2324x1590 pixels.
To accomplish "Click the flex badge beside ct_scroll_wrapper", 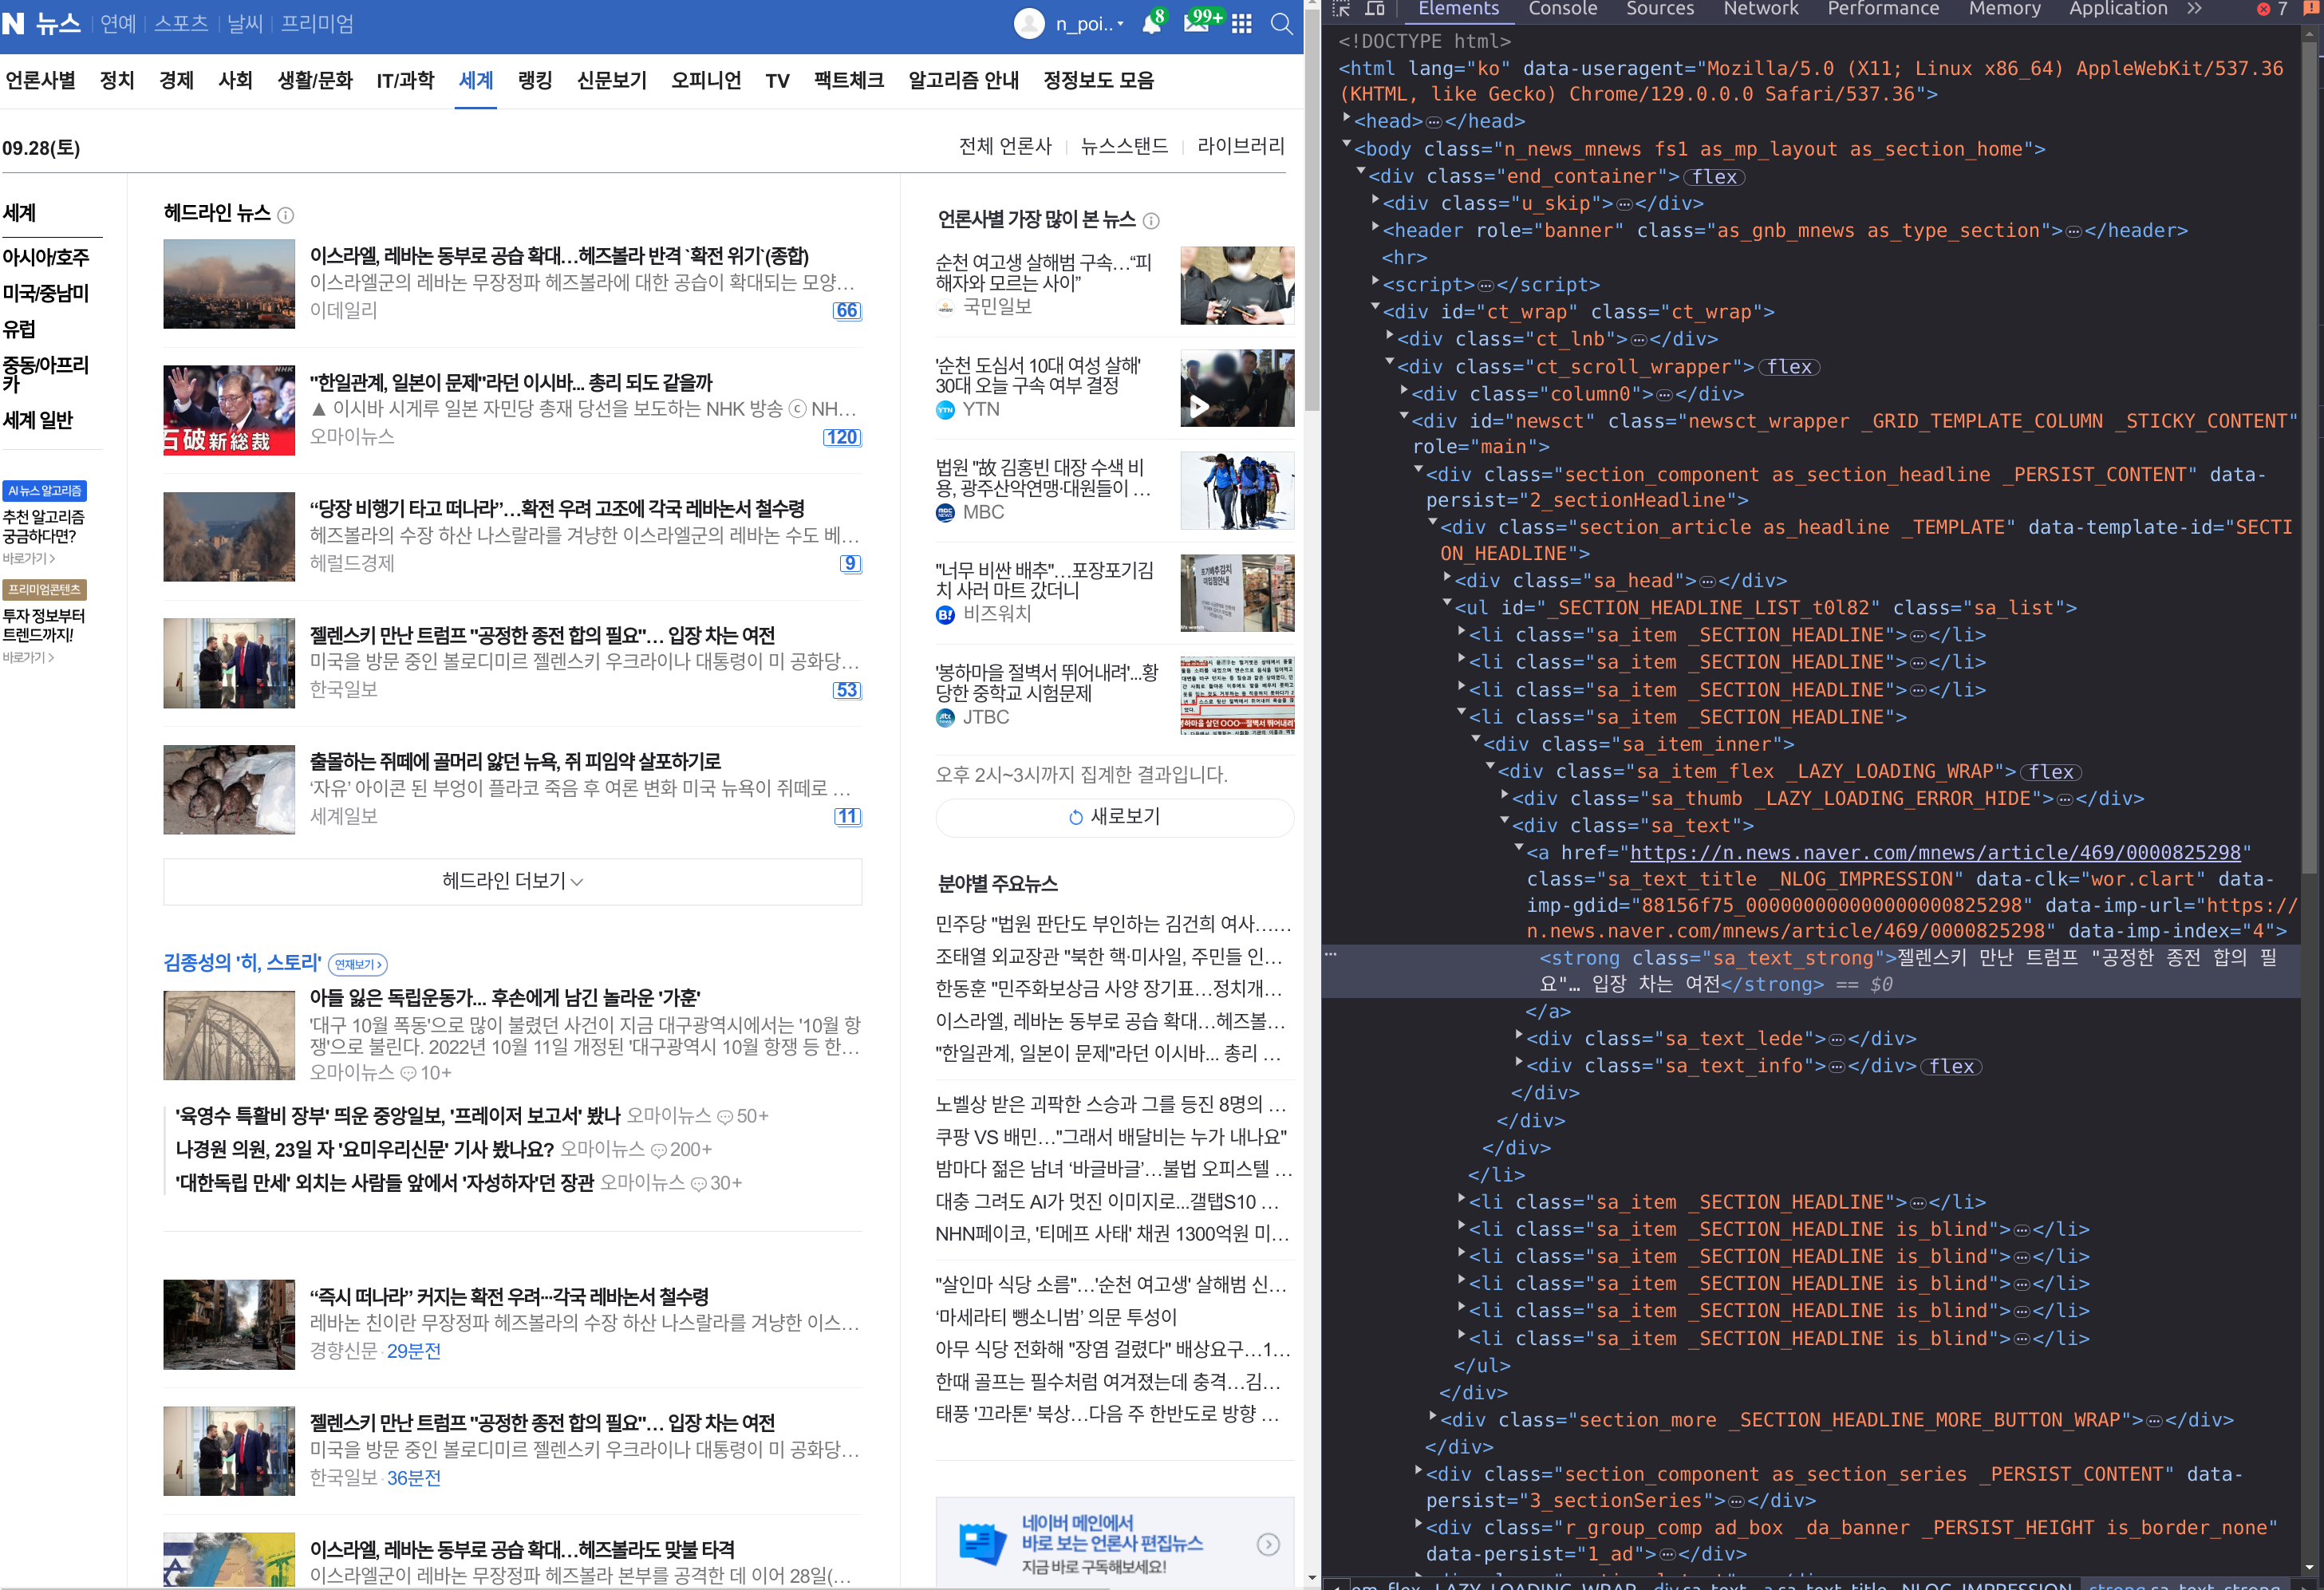I will pos(1789,368).
